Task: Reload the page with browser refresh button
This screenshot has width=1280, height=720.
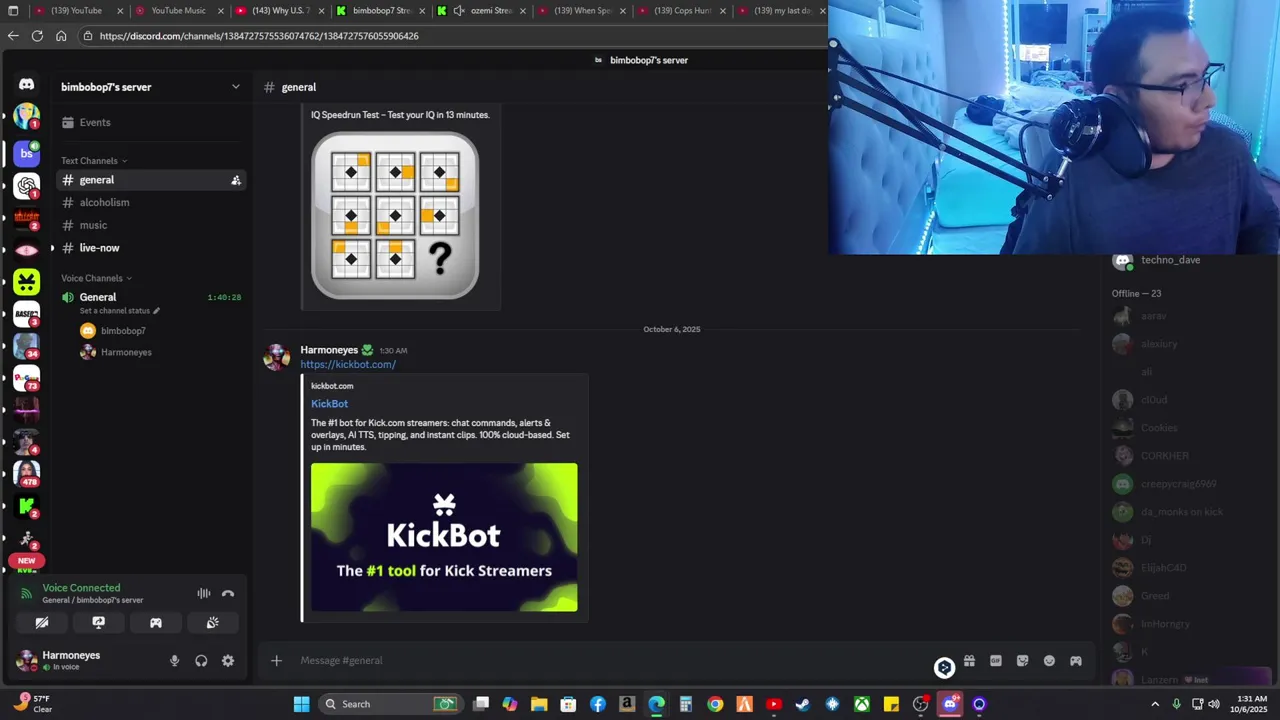Action: pyautogui.click(x=37, y=36)
